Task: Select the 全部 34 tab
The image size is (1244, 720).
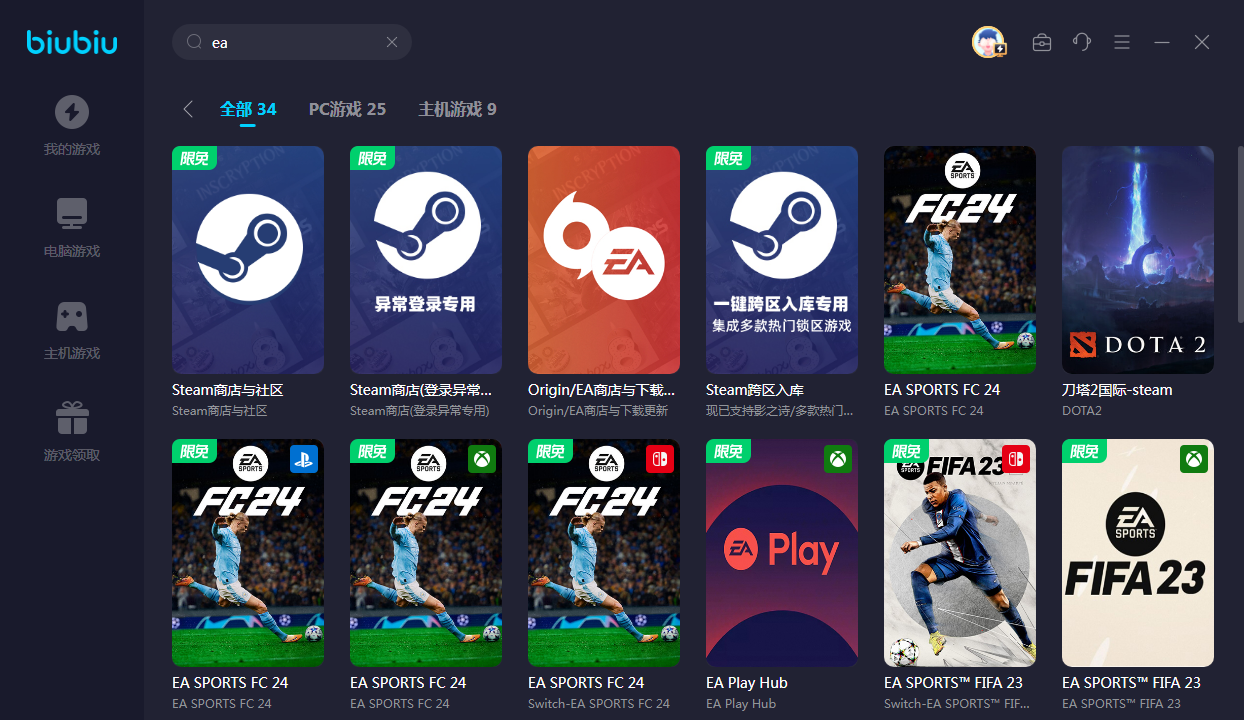Action: click(x=248, y=109)
